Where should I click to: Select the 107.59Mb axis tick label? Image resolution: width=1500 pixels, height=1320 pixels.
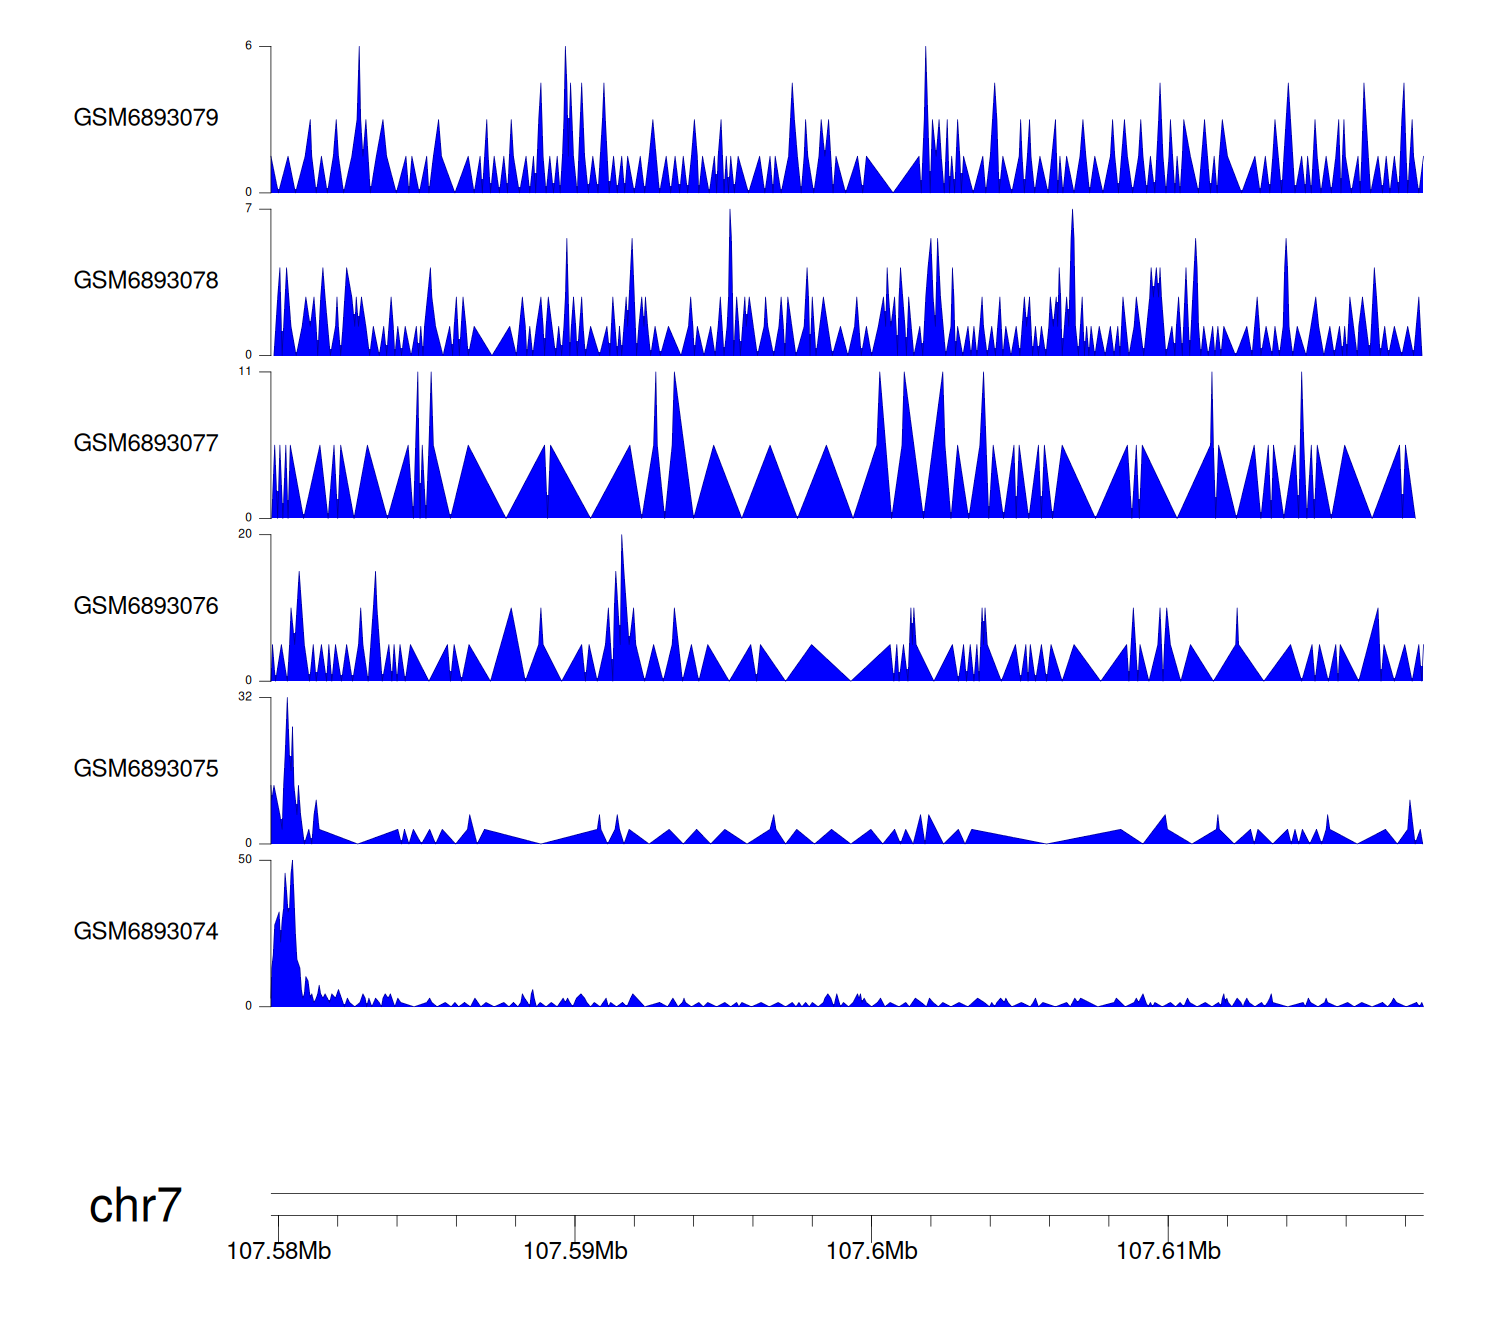coord(575,1251)
